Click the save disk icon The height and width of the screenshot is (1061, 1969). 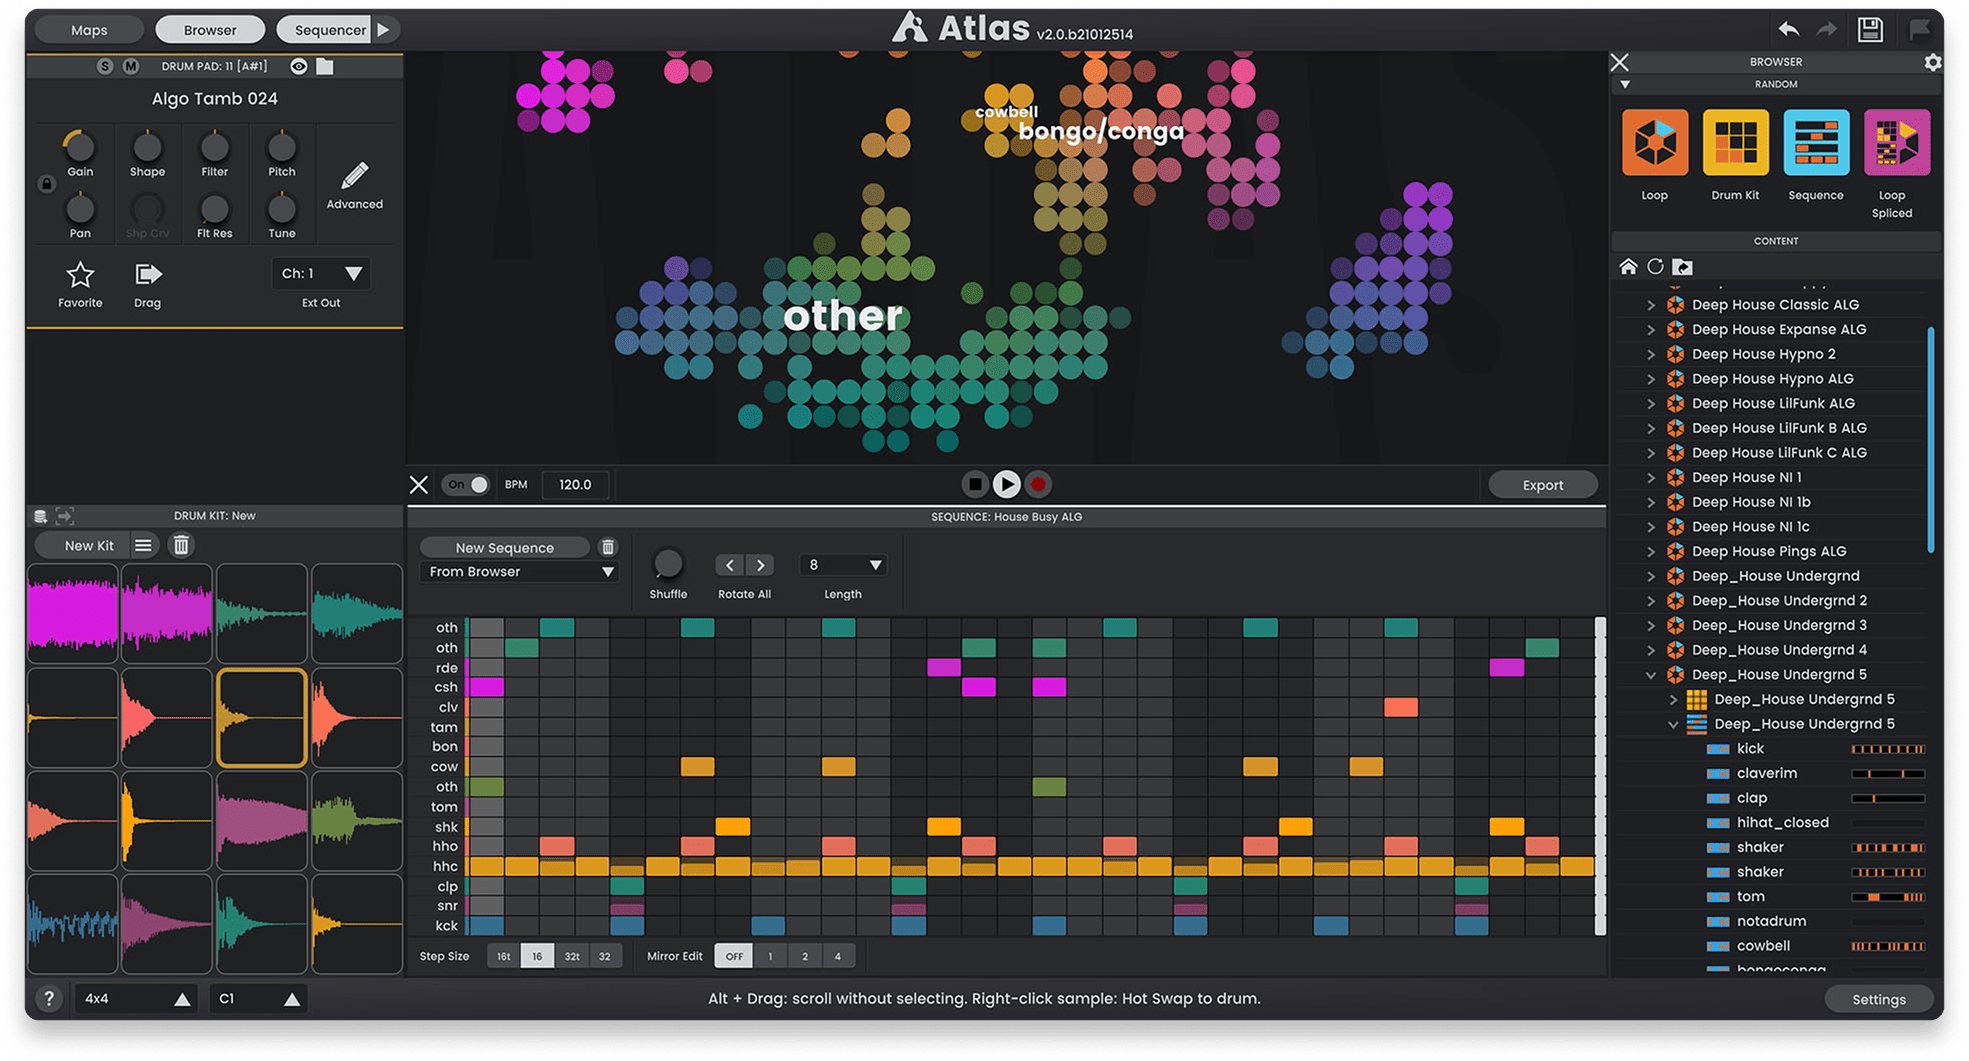point(1869,30)
